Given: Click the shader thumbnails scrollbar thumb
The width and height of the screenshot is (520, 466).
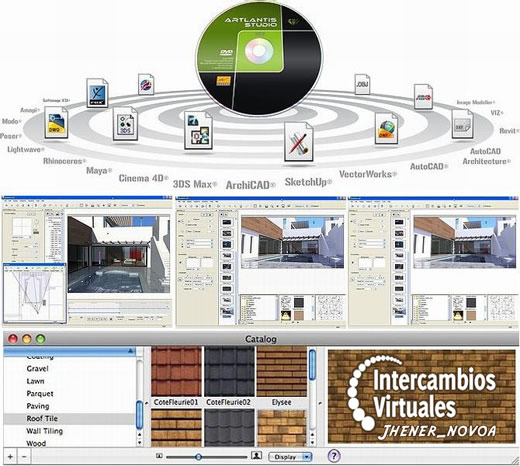Looking at the screenshot, I should [x=312, y=365].
